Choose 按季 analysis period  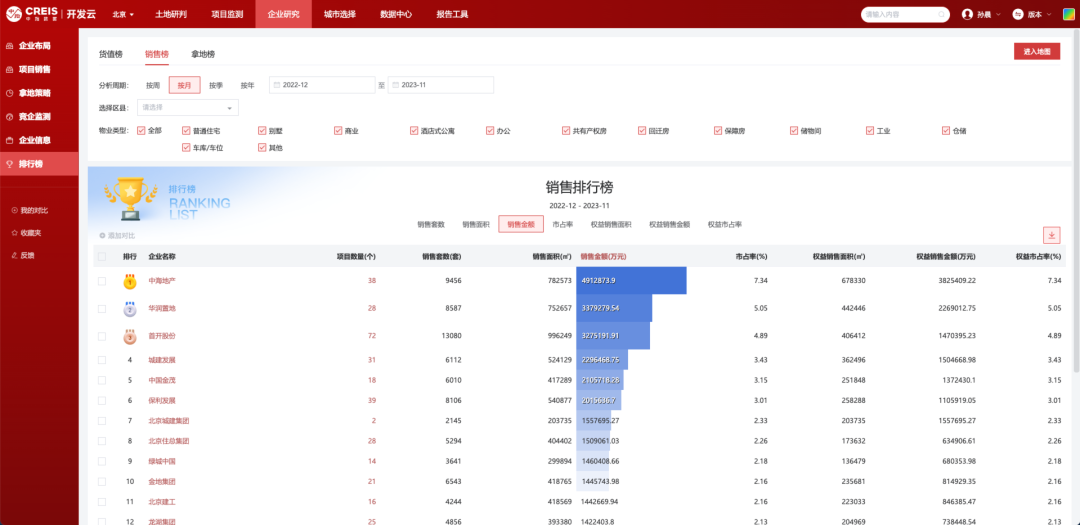pos(216,85)
